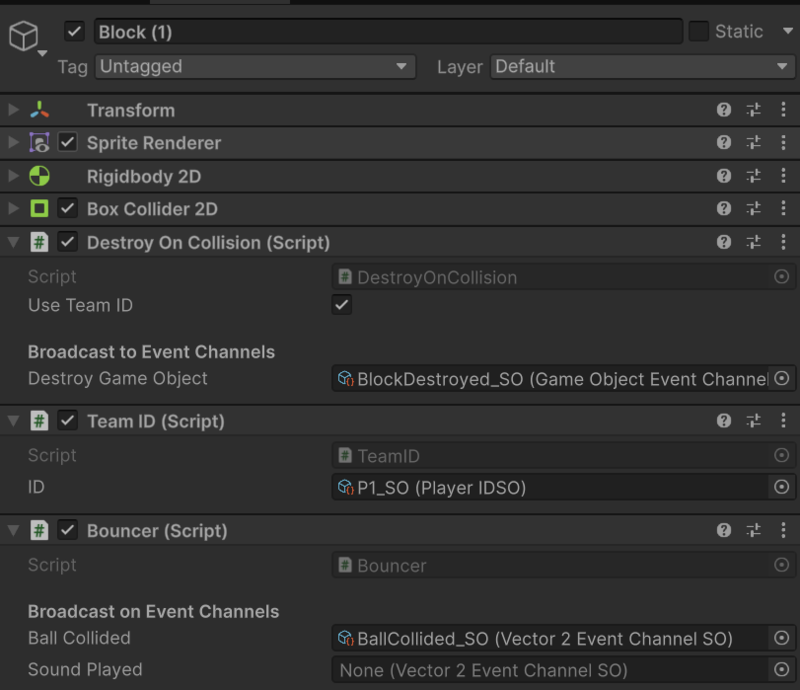Select the BallCollided_SO reference field
The width and height of the screenshot is (800, 690).
(550, 638)
